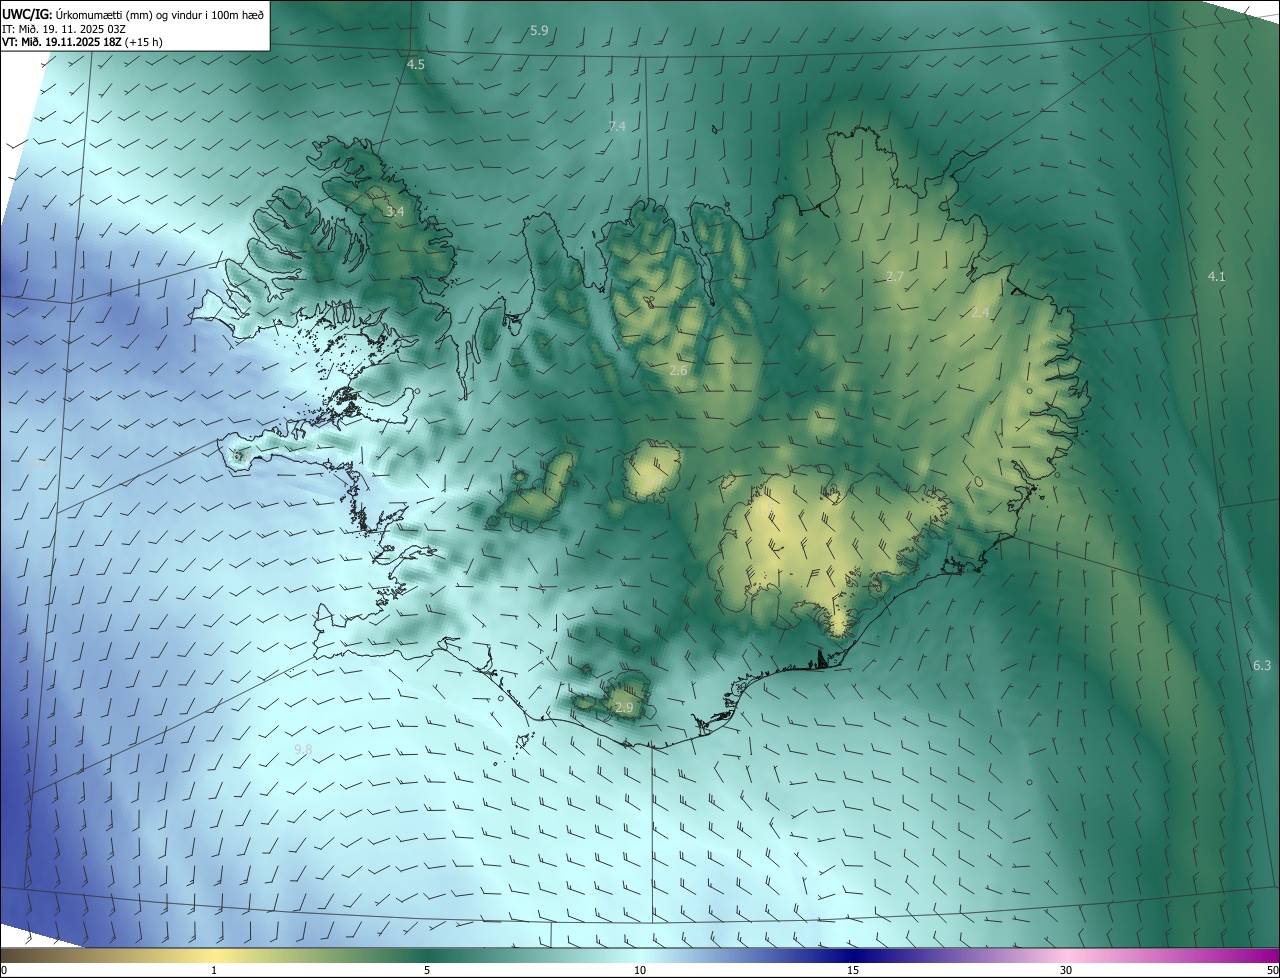Click the 2.4 value label in east Iceland
The height and width of the screenshot is (978, 1280).
980,313
